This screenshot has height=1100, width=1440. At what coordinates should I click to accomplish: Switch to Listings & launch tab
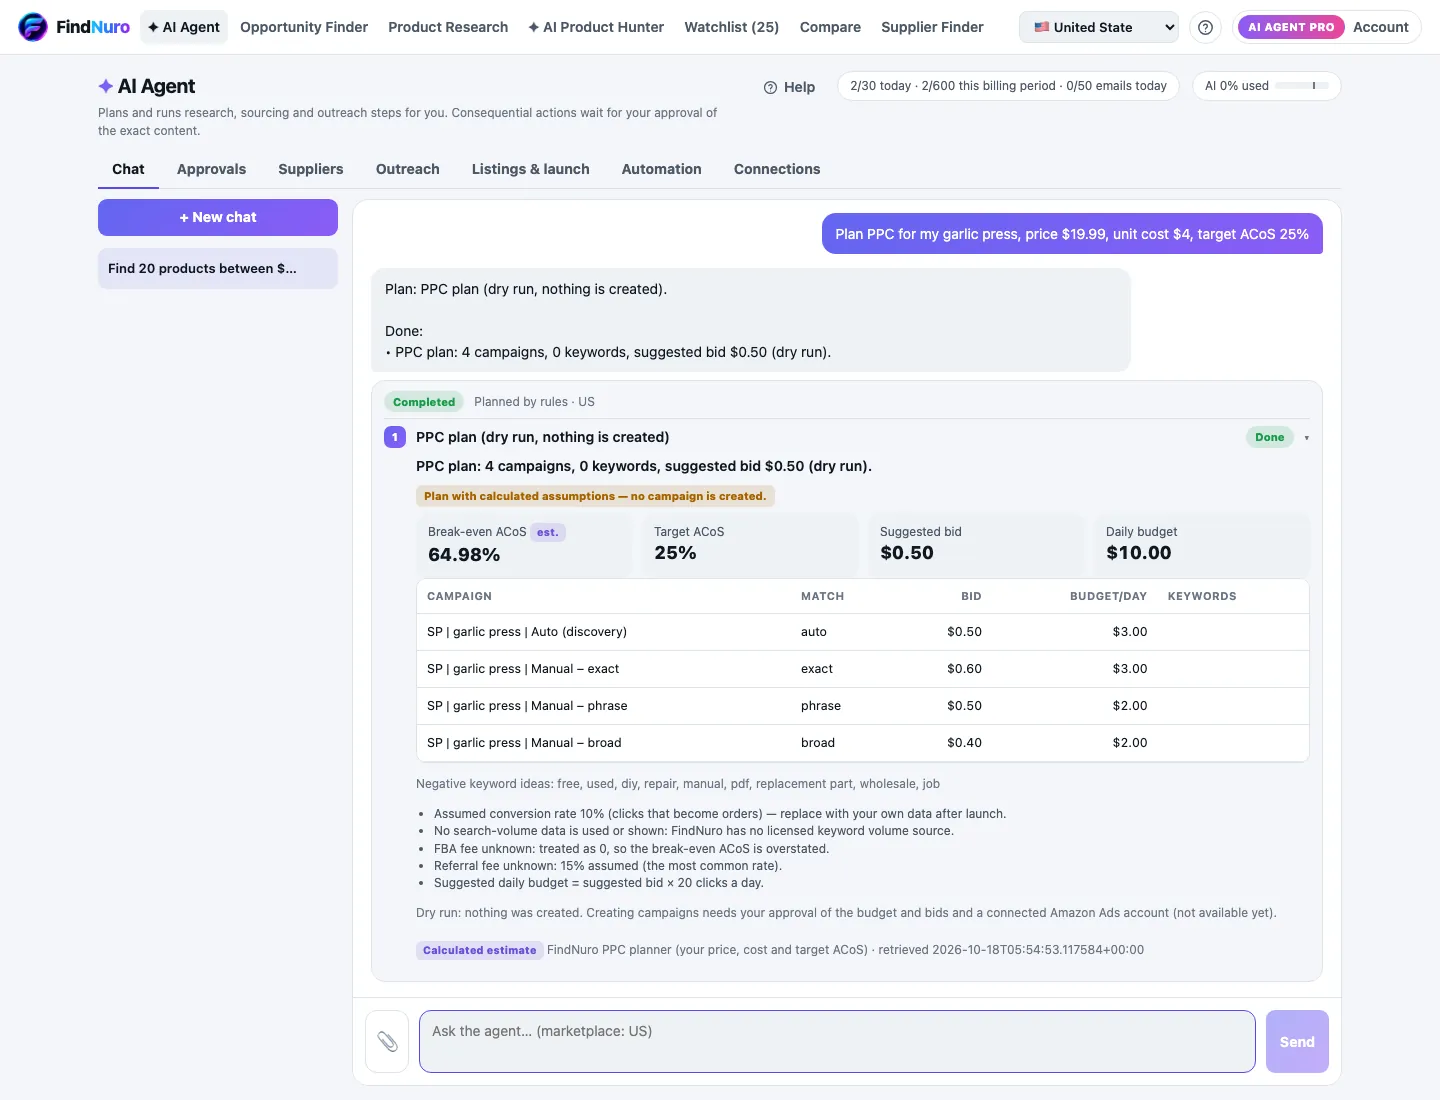[x=530, y=169]
